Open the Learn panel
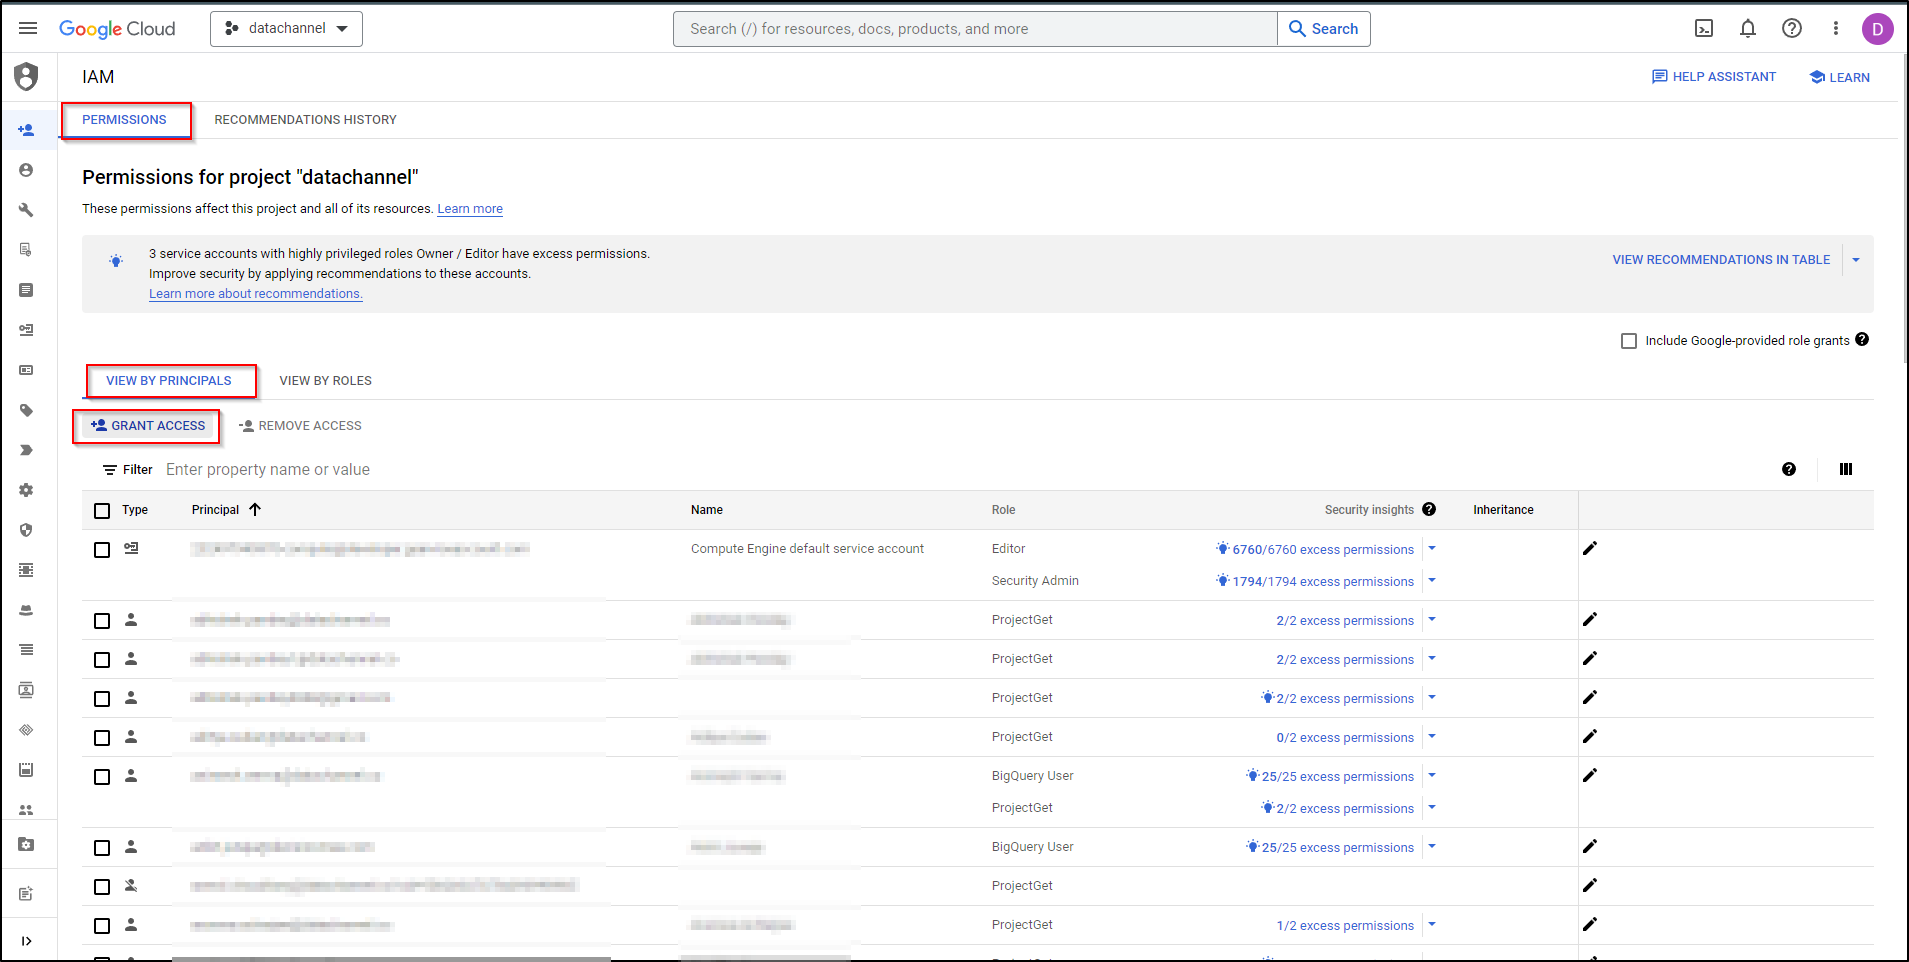The height and width of the screenshot is (962, 1909). 1839,77
